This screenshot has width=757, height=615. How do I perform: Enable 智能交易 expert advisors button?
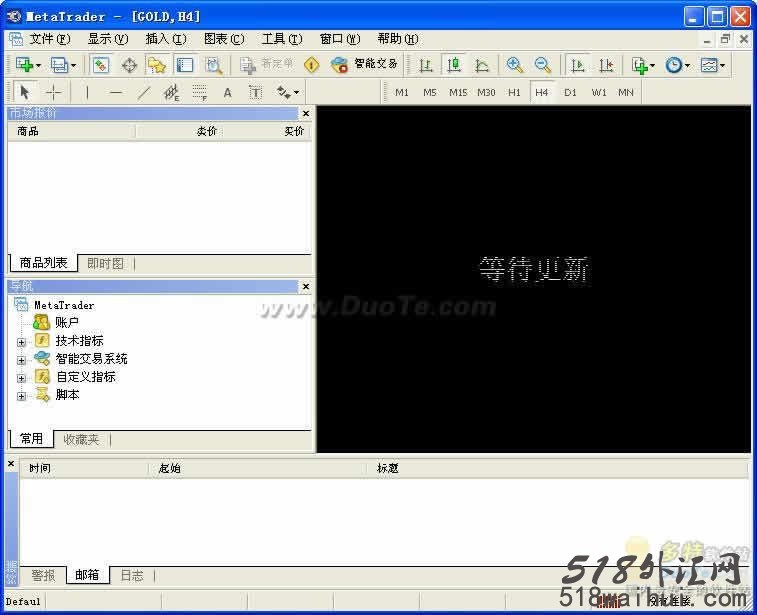pyautogui.click(x=364, y=64)
